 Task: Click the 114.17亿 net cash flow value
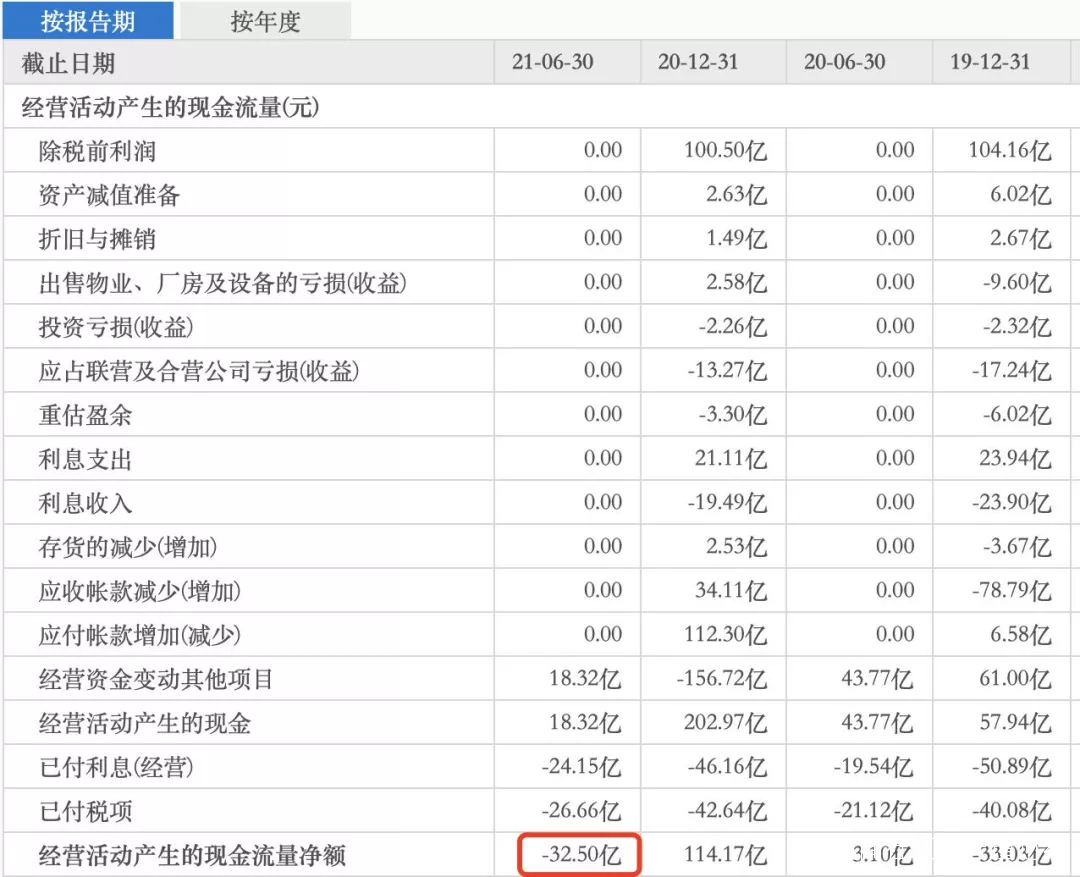coord(725,855)
